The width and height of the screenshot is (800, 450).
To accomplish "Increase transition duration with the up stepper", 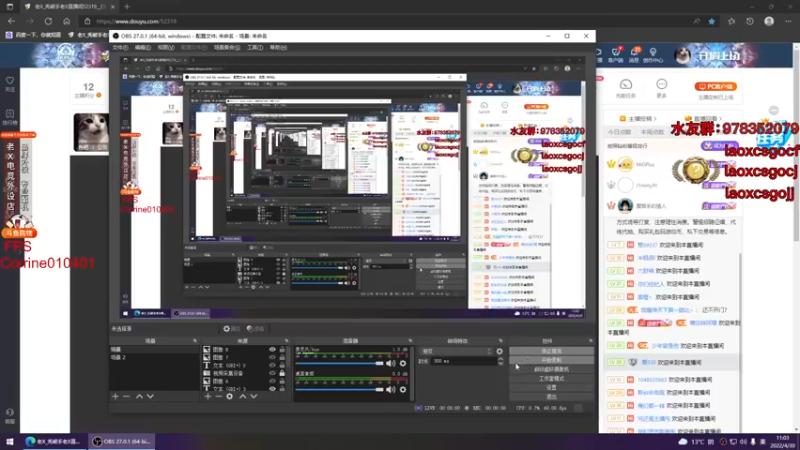I will tap(500, 359).
